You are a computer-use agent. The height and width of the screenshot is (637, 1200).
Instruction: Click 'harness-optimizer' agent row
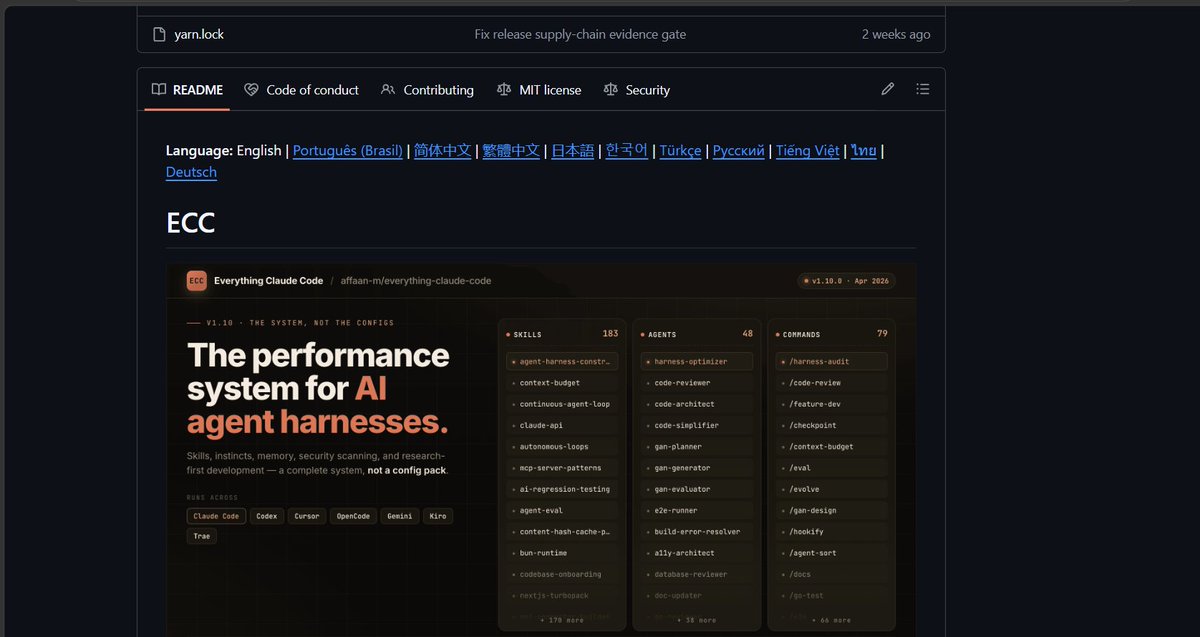pyautogui.click(x=697, y=361)
